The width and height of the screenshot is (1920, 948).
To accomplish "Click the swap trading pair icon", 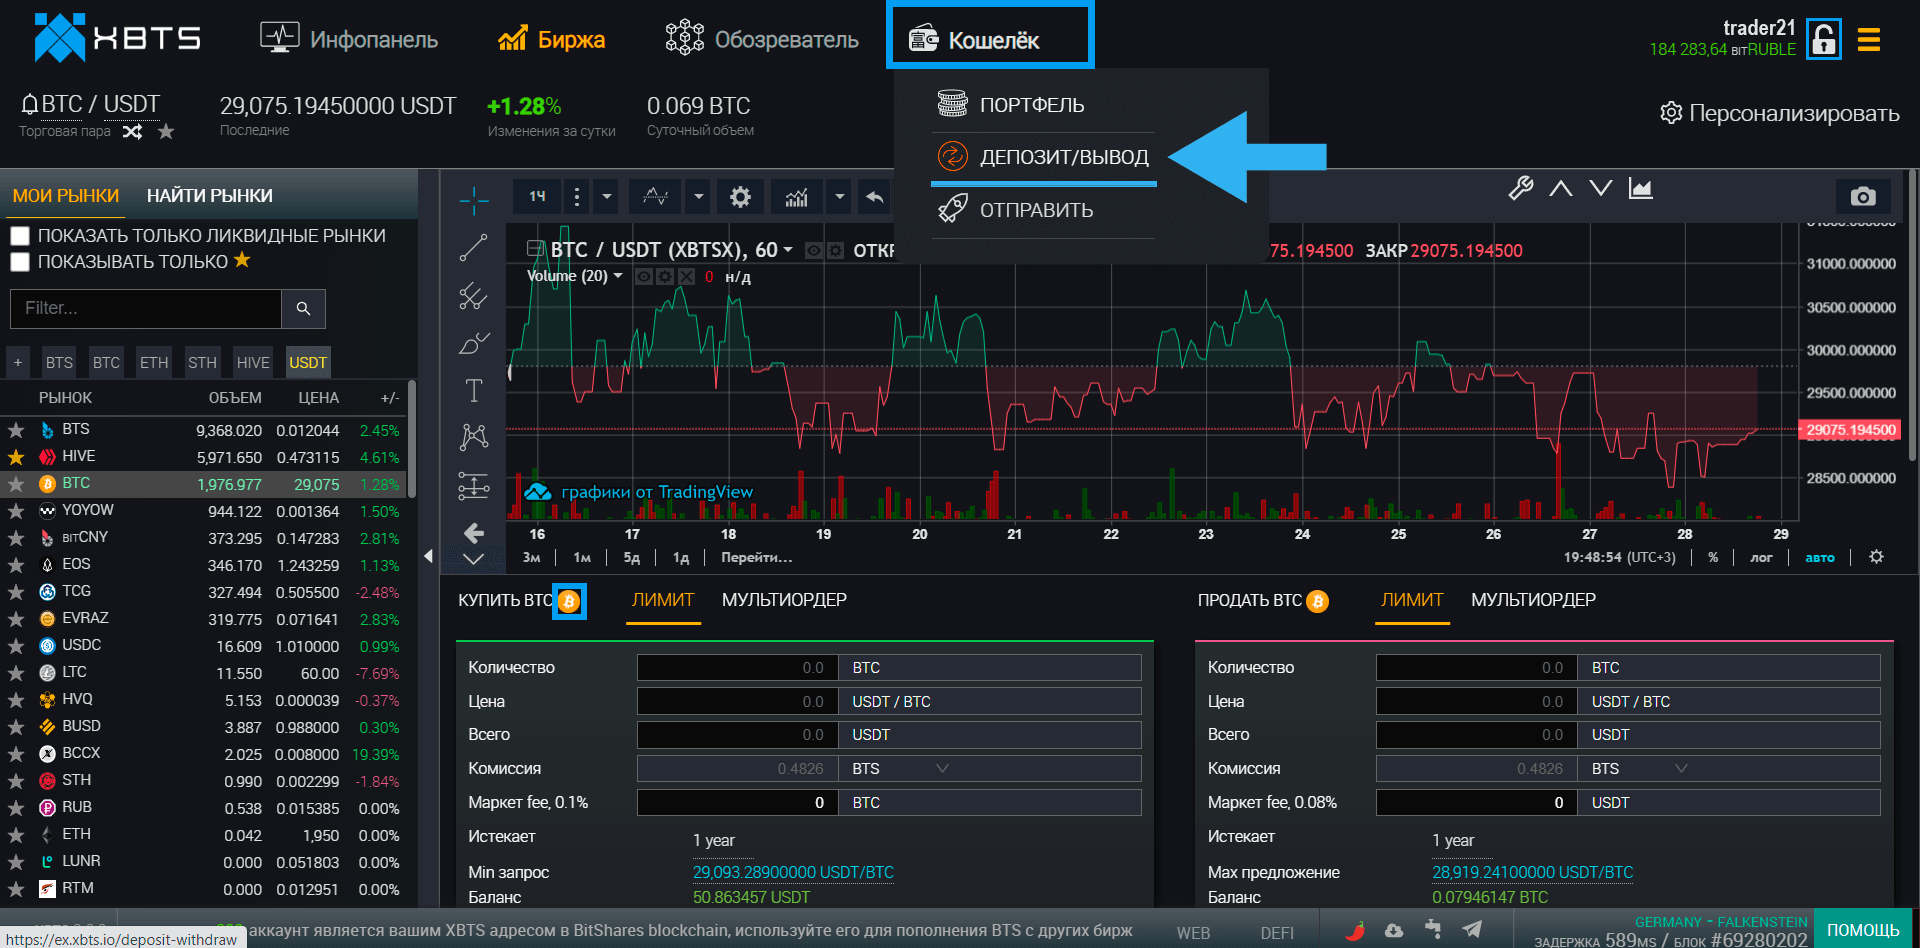I will [x=133, y=132].
